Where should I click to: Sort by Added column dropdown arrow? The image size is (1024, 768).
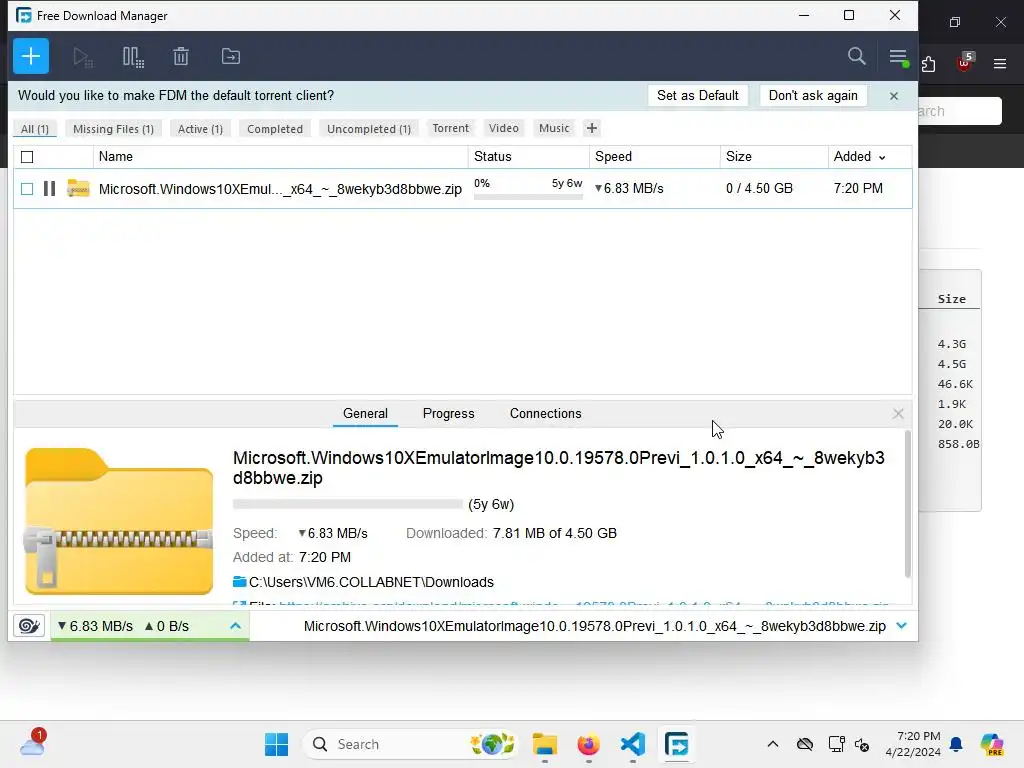pos(882,157)
